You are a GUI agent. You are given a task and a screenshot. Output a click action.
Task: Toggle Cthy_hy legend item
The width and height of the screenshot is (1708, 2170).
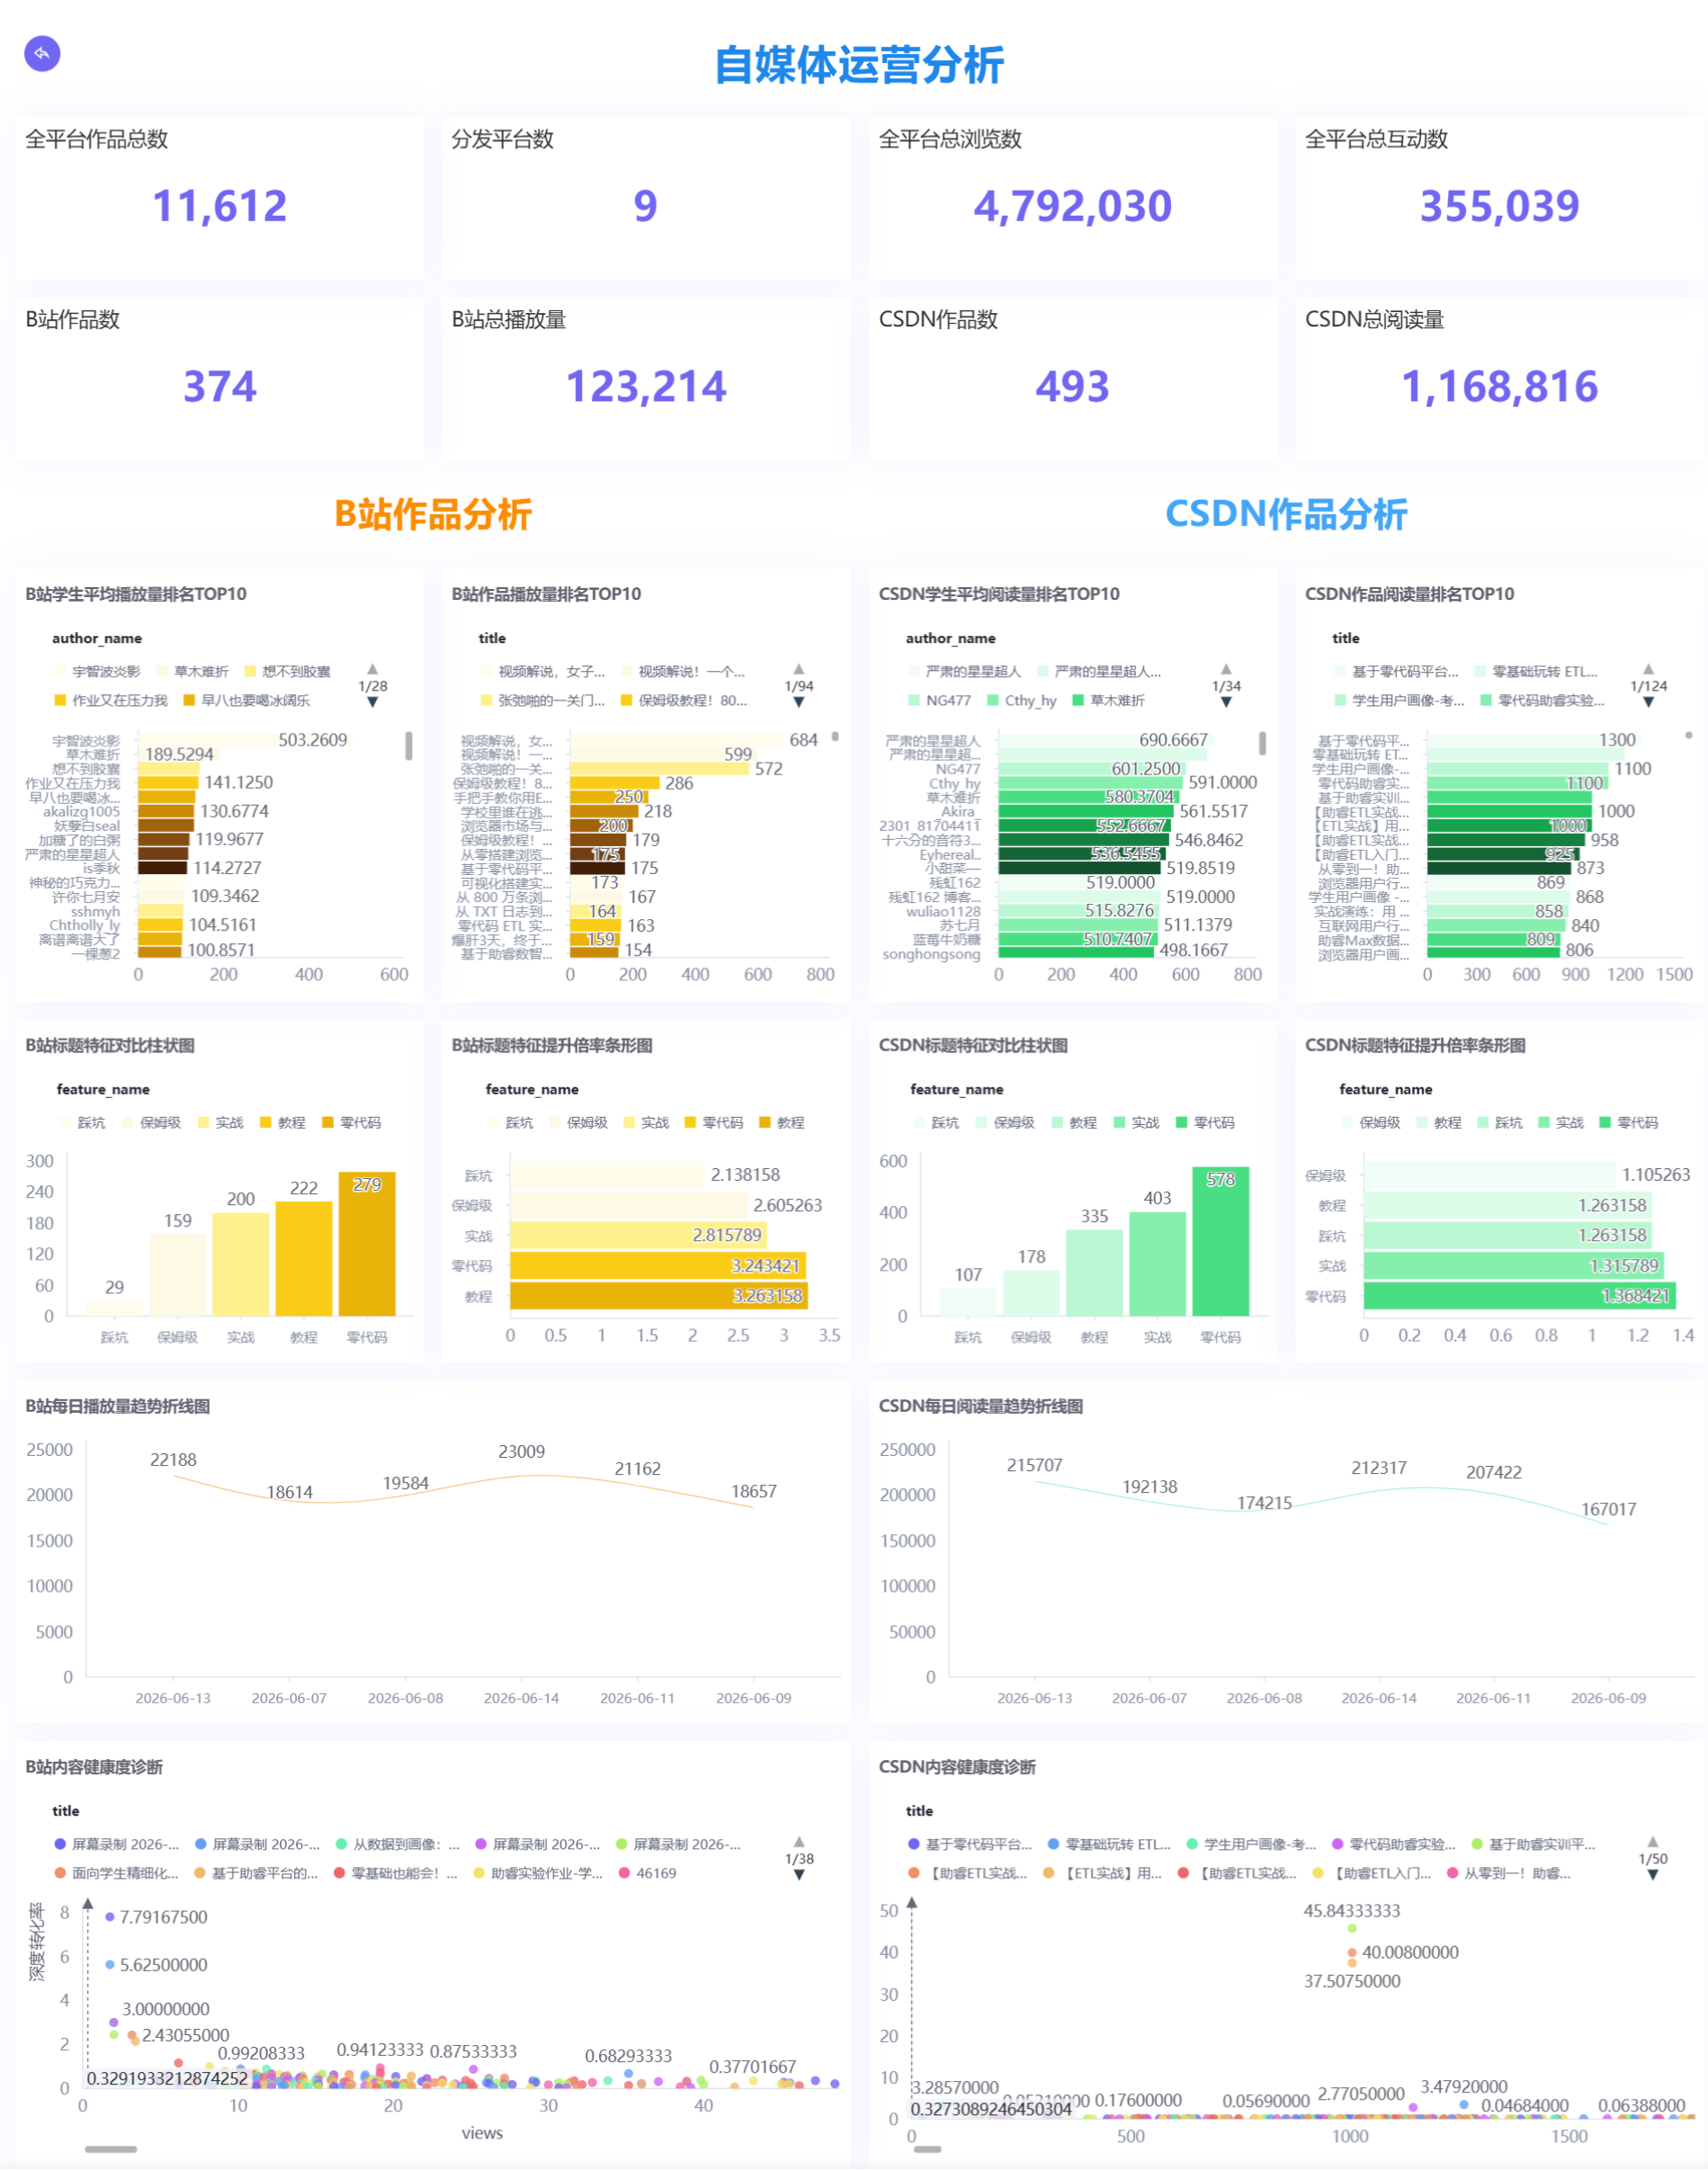coord(1021,700)
